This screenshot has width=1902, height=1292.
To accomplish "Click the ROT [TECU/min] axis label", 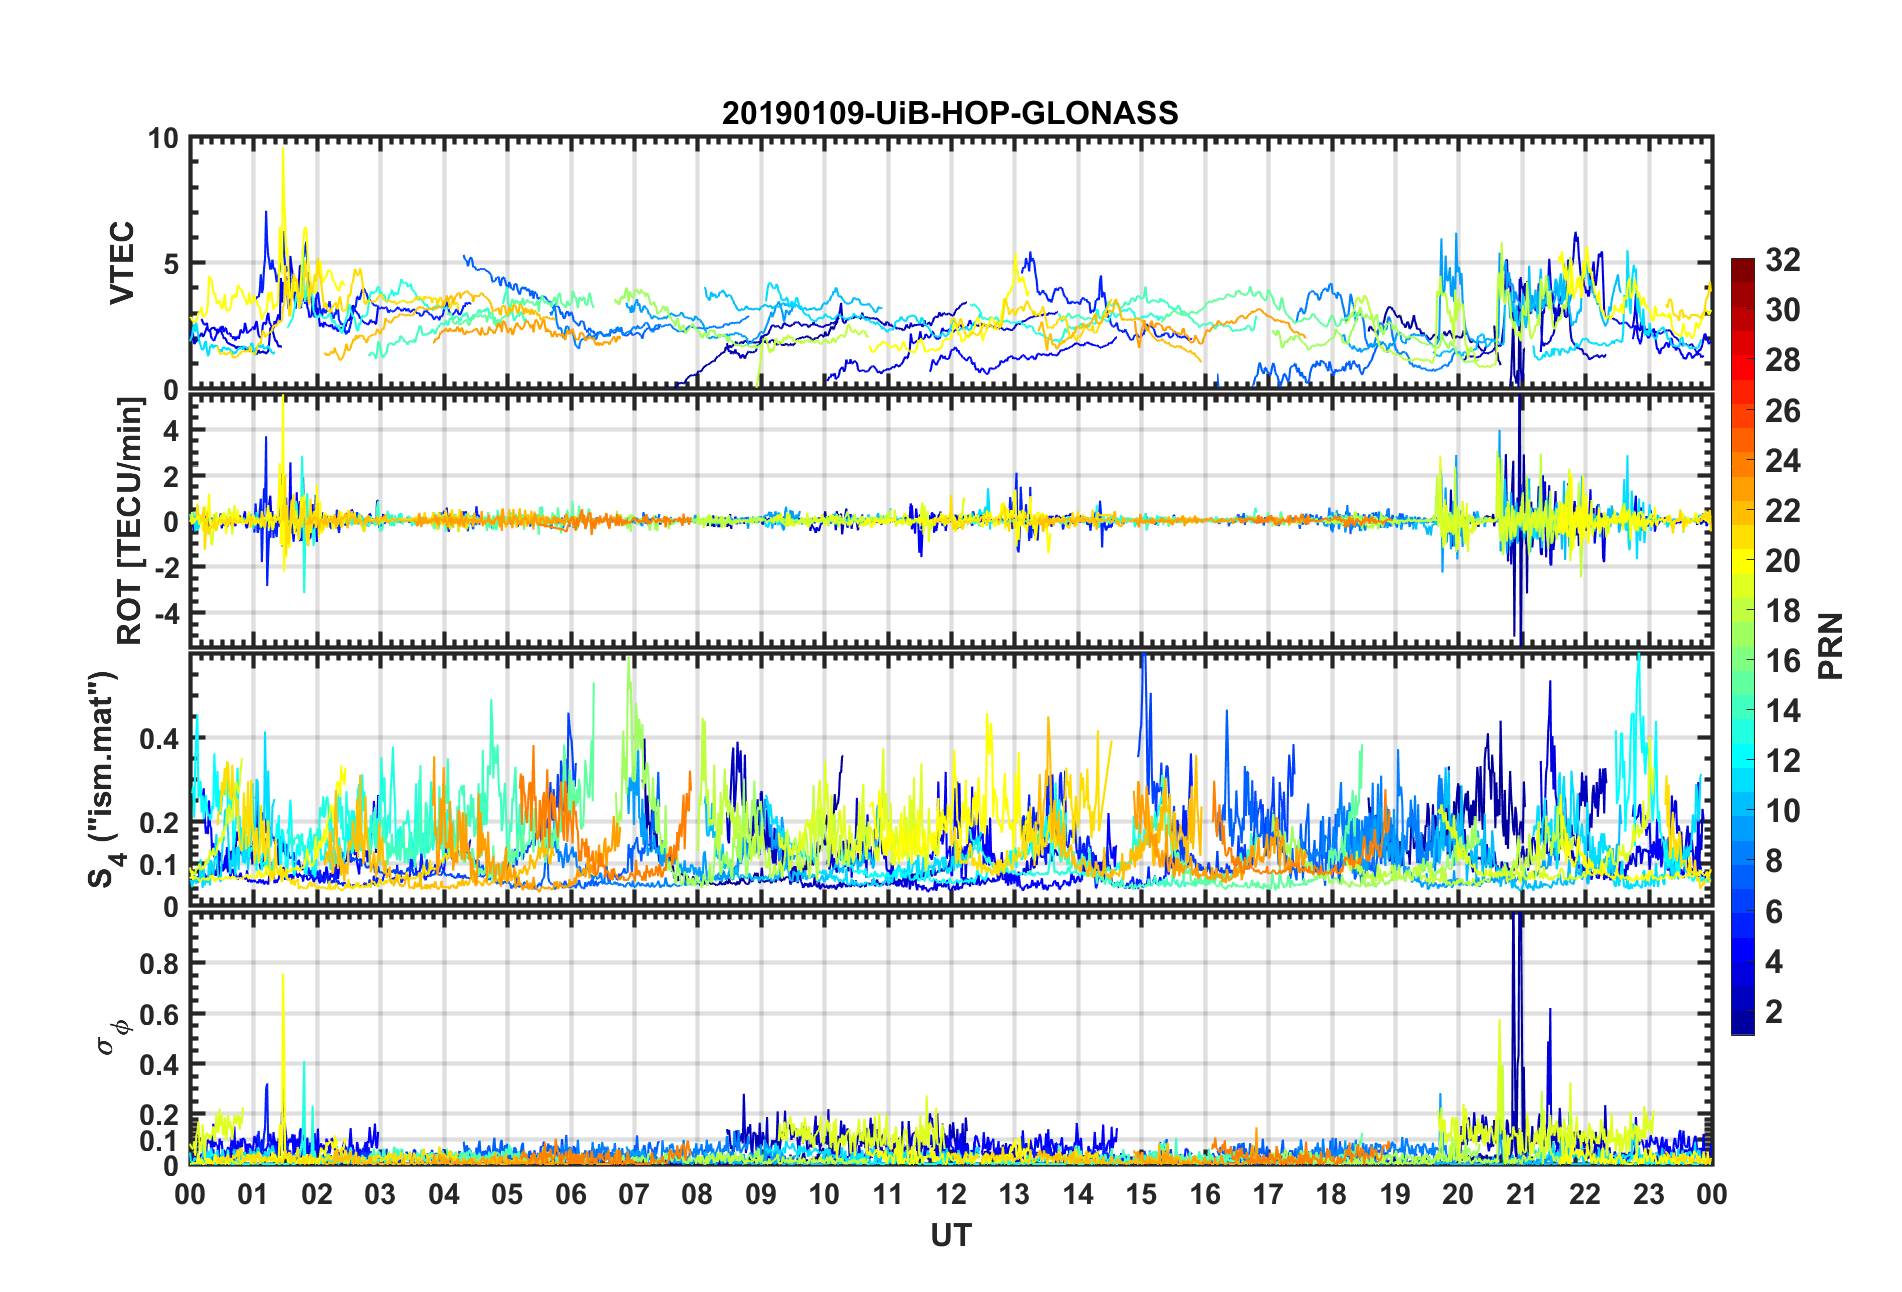I will pyautogui.click(x=130, y=521).
